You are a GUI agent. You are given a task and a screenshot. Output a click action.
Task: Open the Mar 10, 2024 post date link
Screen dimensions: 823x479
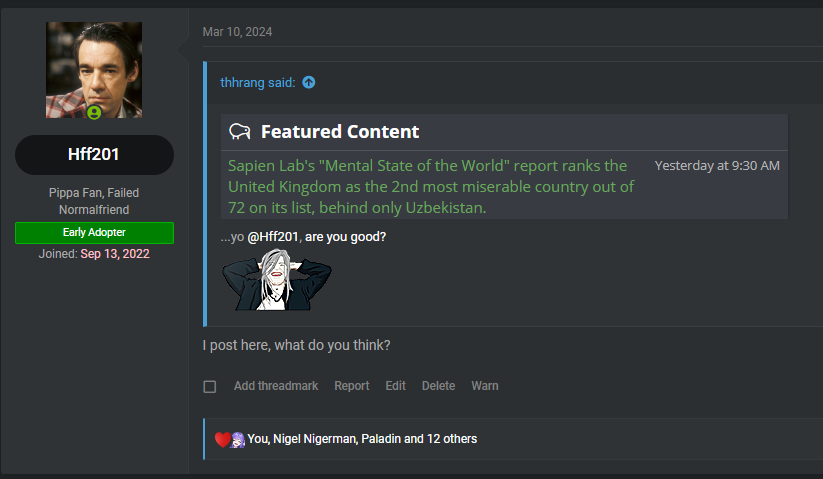pos(237,32)
